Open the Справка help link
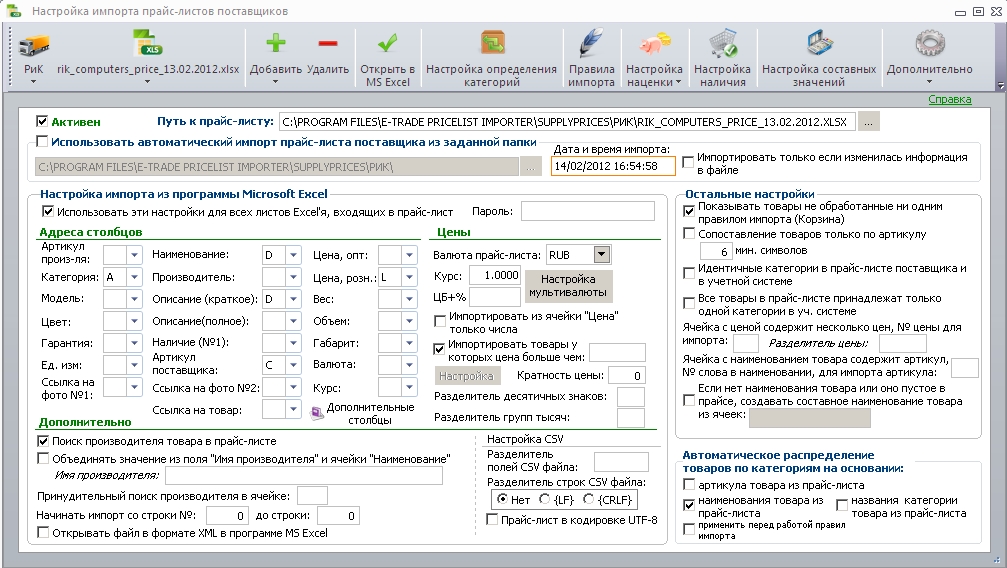1007x568 pixels. coord(949,100)
